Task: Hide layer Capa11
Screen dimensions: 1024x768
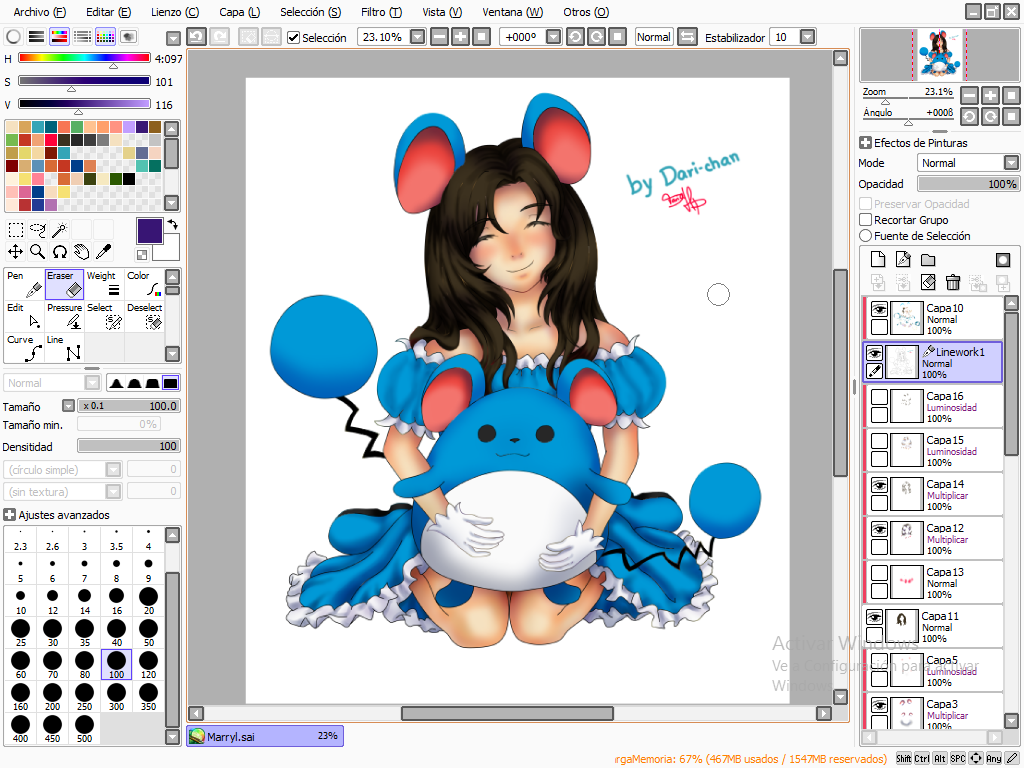Action: tap(874, 617)
